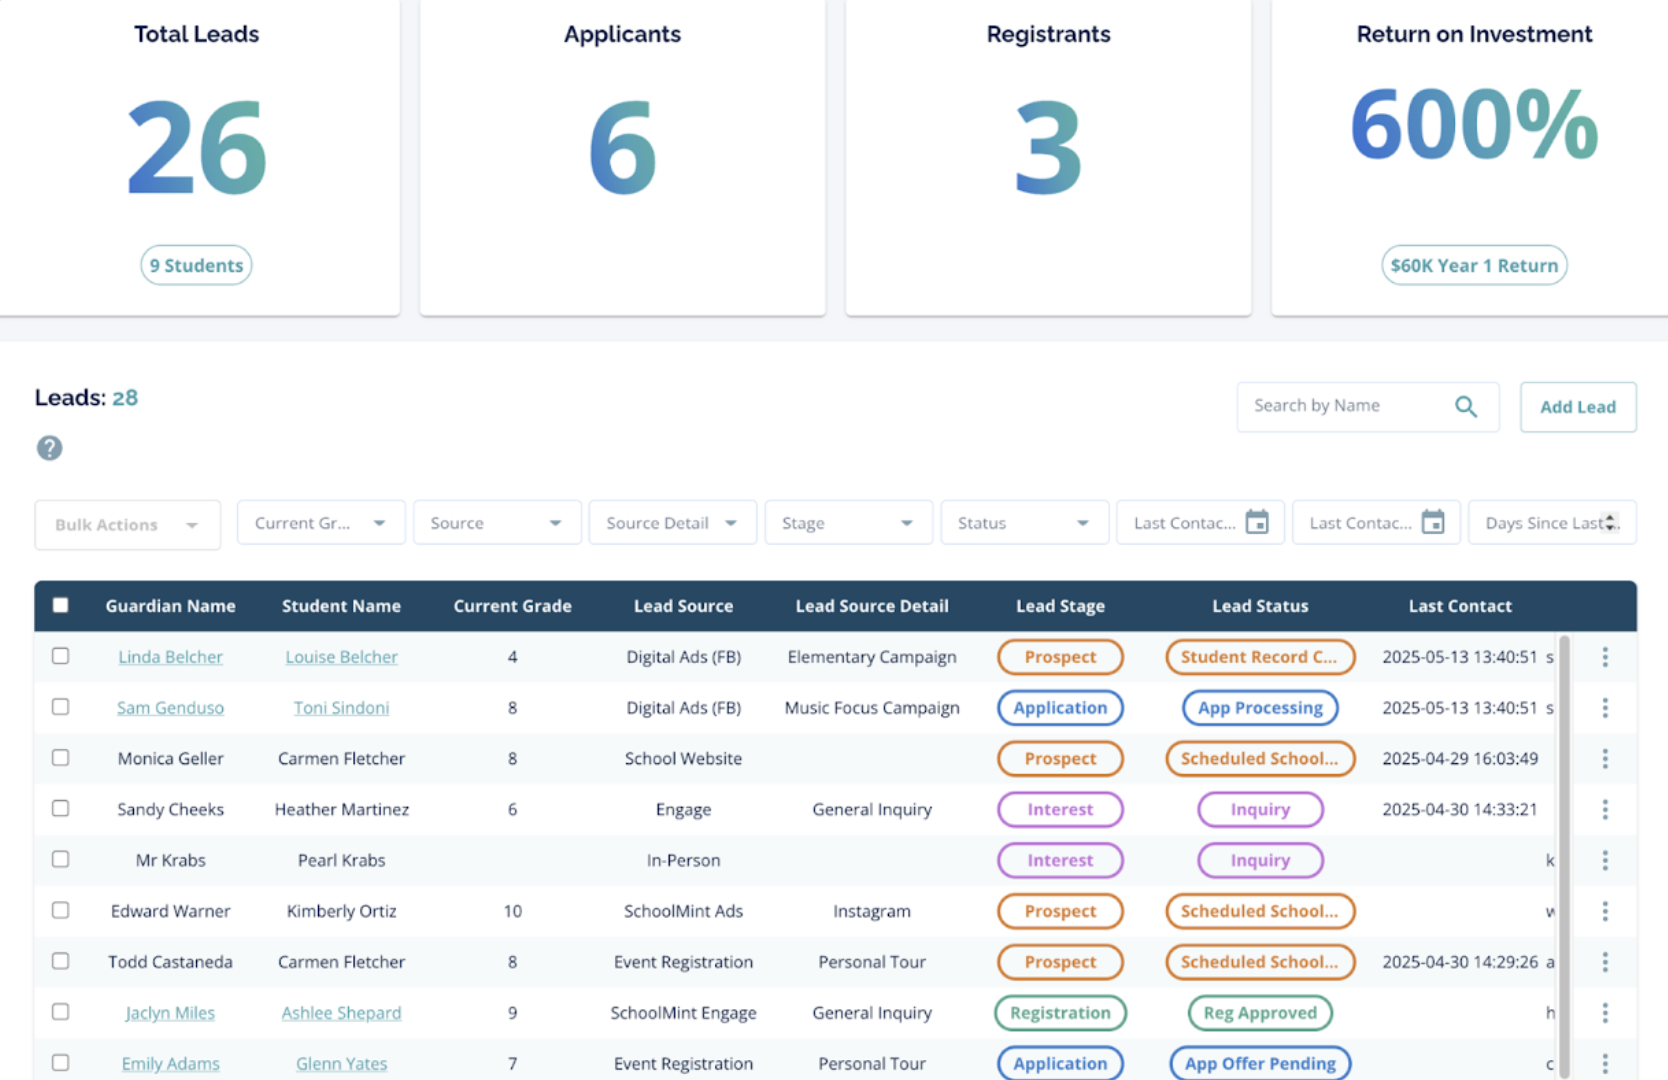Open the Bulk Actions dropdown
The image size is (1668, 1080).
tap(127, 524)
